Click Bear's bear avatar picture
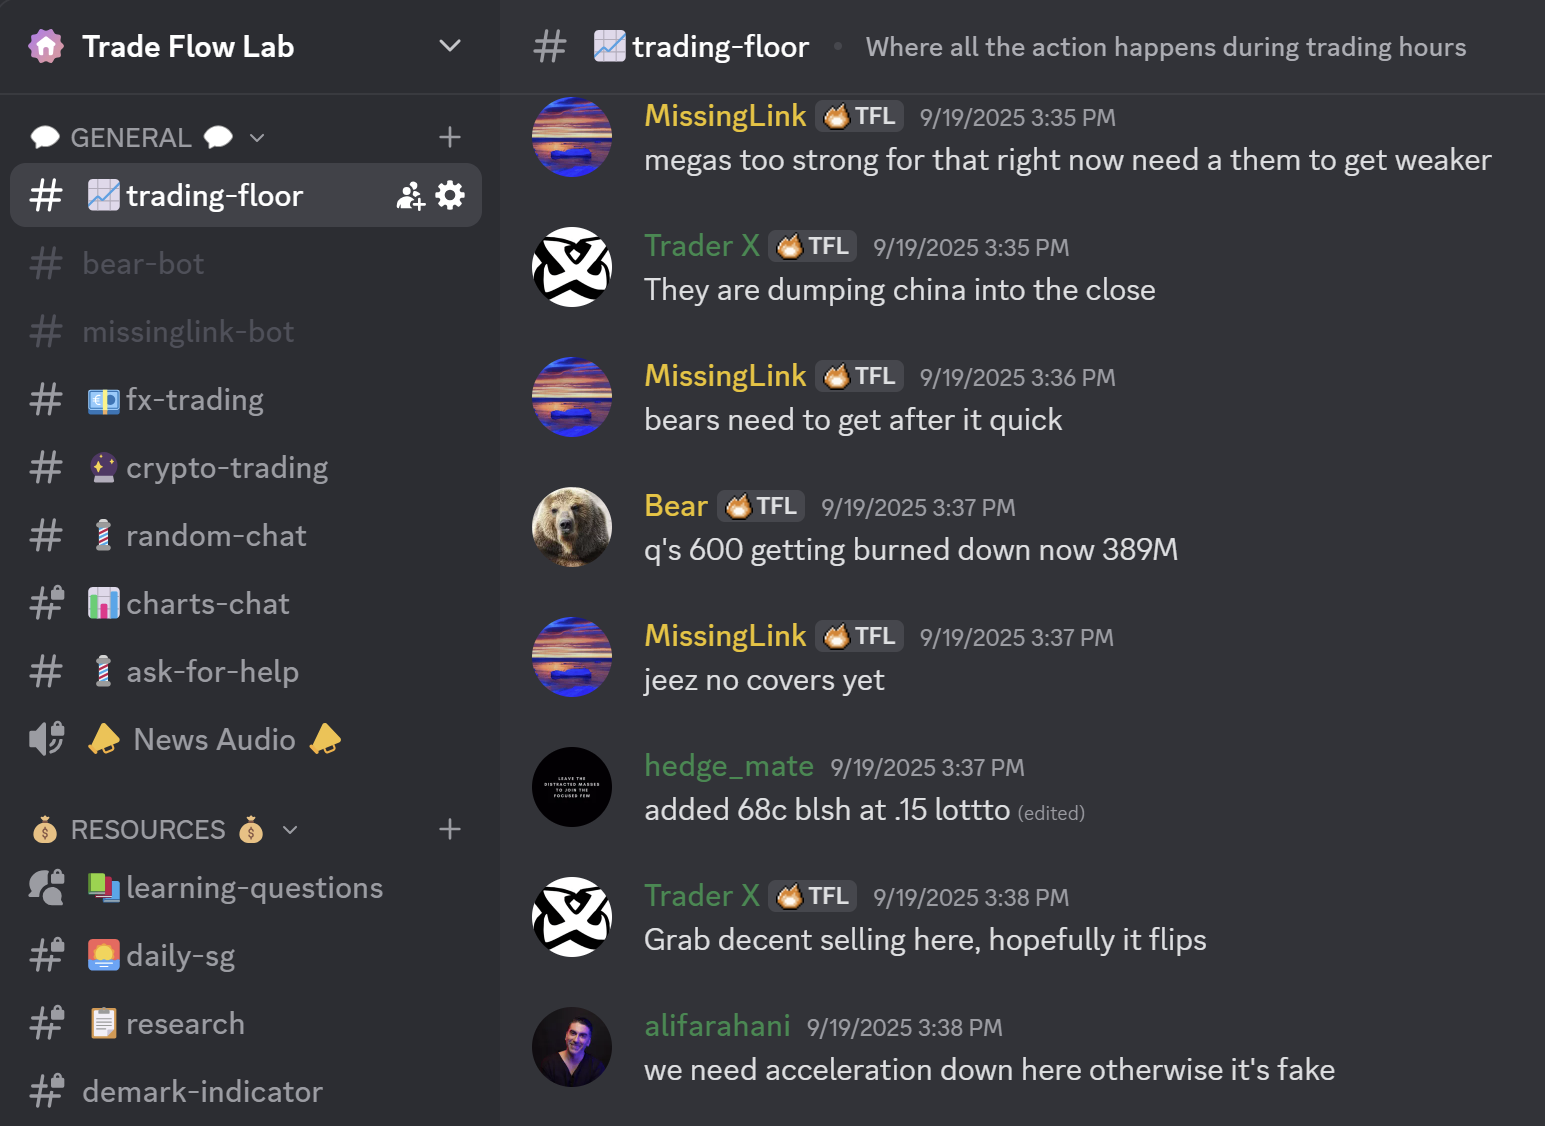This screenshot has height=1126, width=1545. tap(572, 527)
